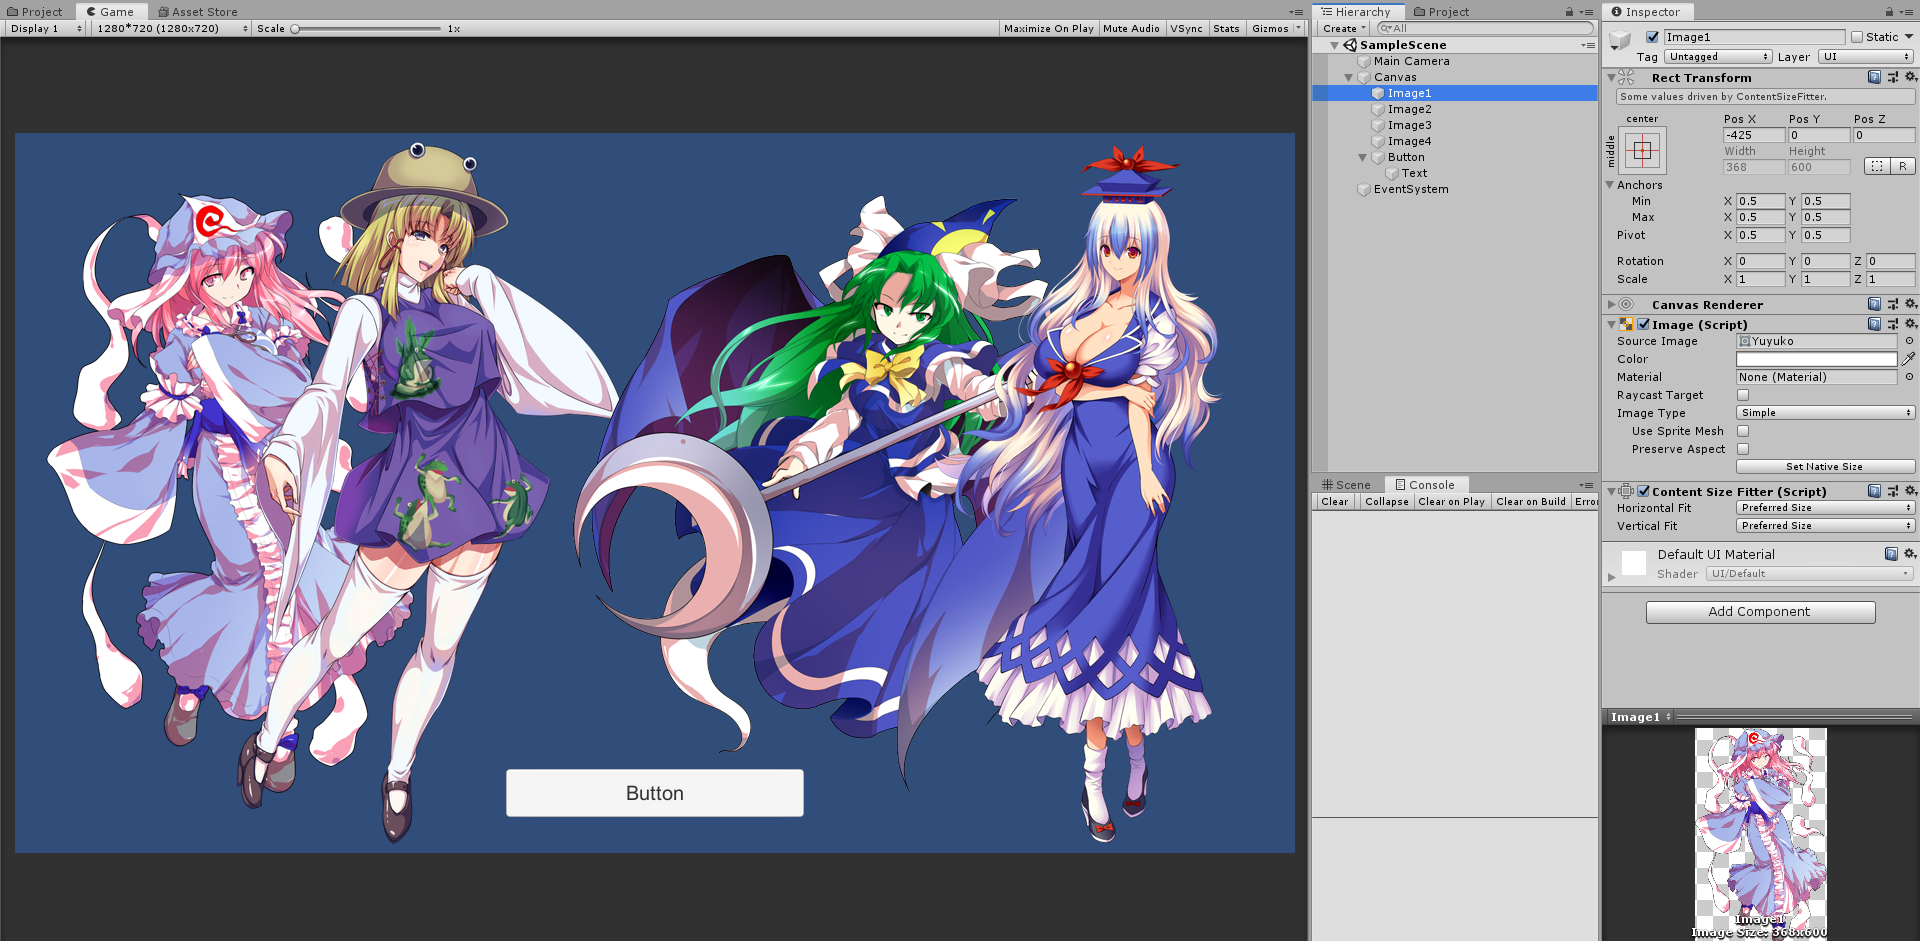1920x941 pixels.
Task: Open the Create menu in Hierarchy
Action: click(x=1344, y=28)
